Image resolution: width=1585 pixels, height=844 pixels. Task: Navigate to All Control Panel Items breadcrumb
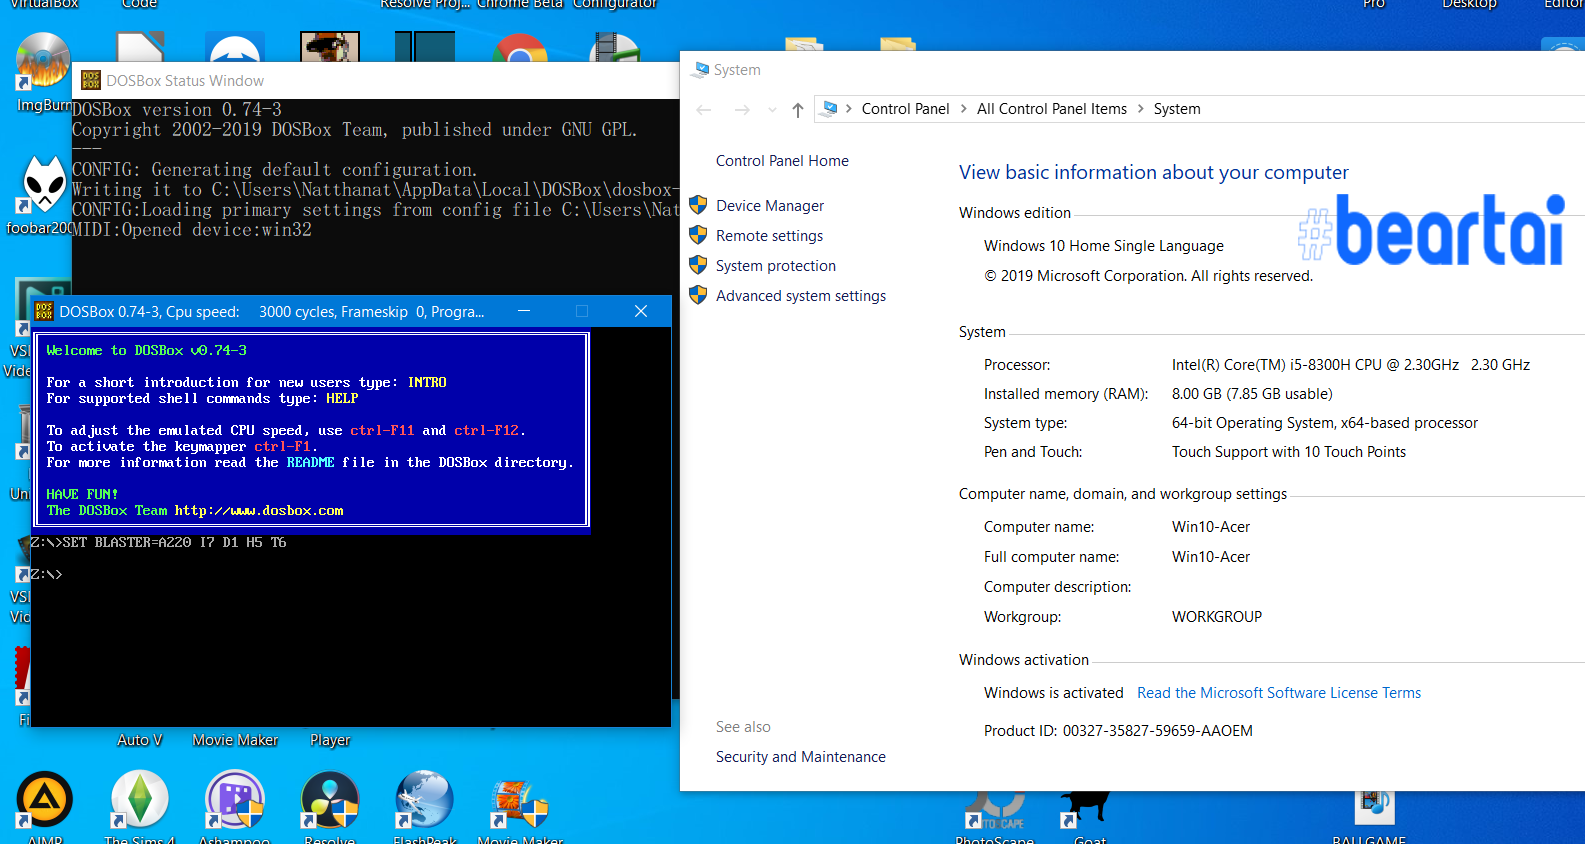[1051, 109]
